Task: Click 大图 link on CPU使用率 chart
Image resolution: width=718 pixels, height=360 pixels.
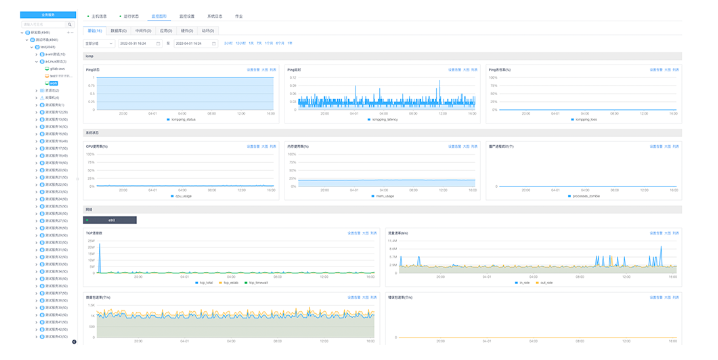Action: pos(264,147)
